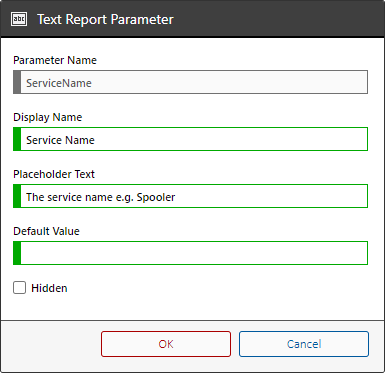The image size is (385, 373).
Task: Click green indicator bar of Display Name field
Action: point(17,139)
